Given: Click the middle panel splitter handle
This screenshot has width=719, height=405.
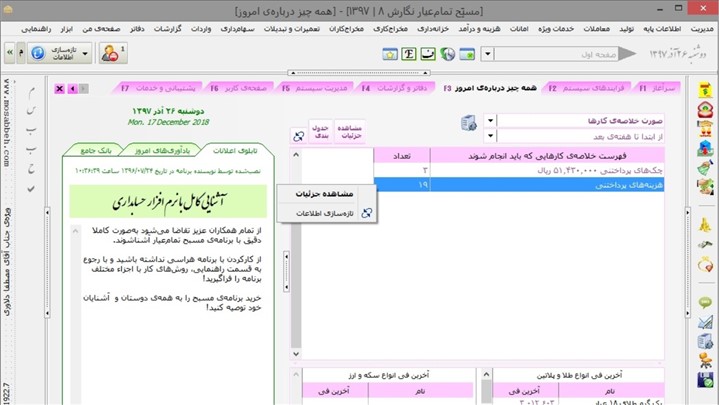Looking at the screenshot, I should click(x=287, y=272).
